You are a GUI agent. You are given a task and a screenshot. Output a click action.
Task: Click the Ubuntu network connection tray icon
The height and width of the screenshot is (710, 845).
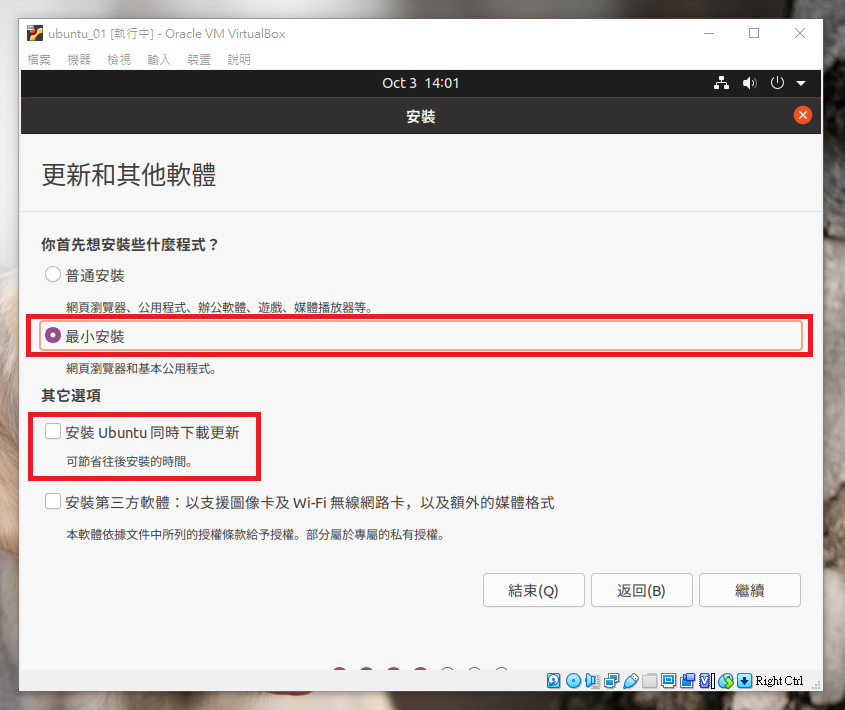(721, 83)
